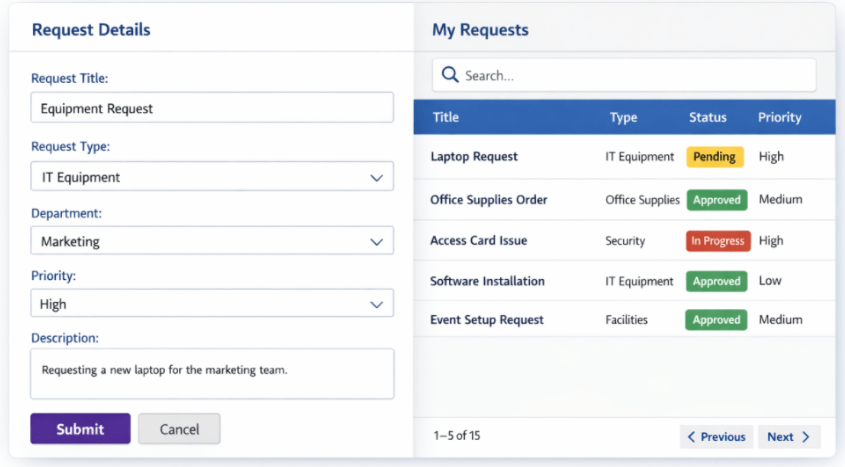845x467 pixels.
Task: Click the Facilities type cell
Action: 626,320
